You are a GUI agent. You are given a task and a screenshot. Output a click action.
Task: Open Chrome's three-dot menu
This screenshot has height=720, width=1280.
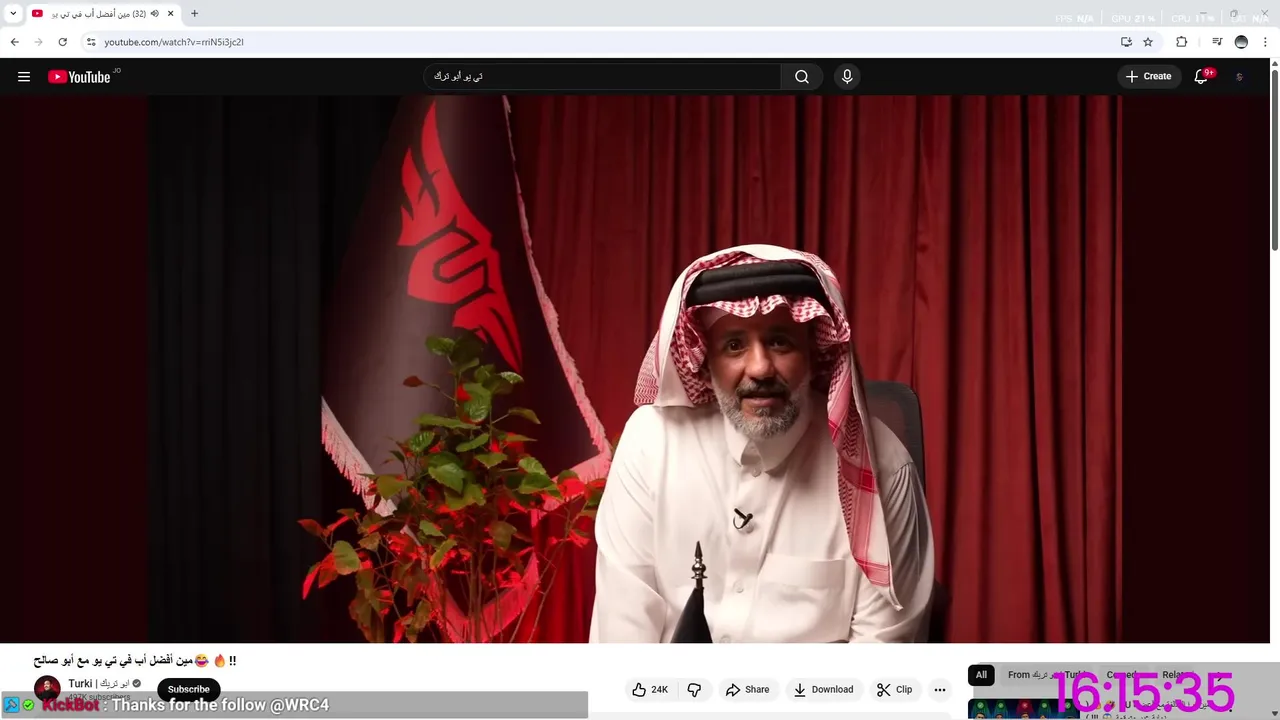point(1265,42)
